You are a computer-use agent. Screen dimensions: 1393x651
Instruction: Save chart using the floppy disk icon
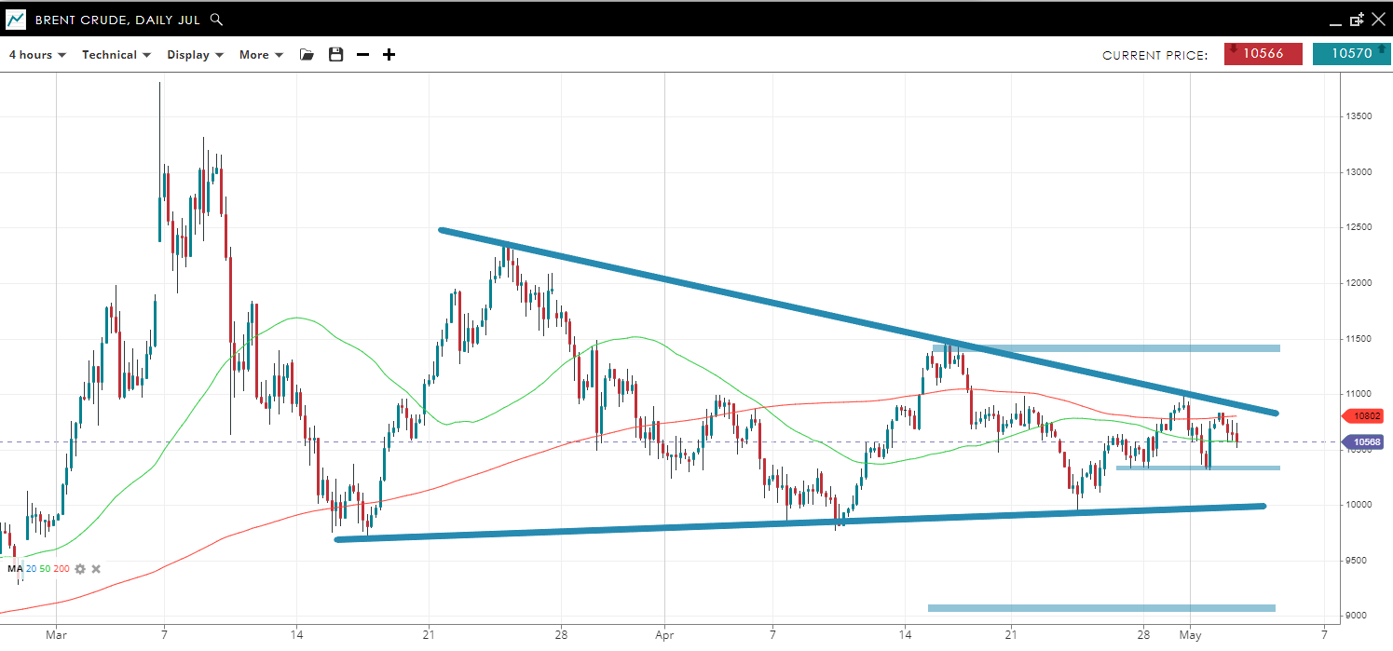point(336,55)
